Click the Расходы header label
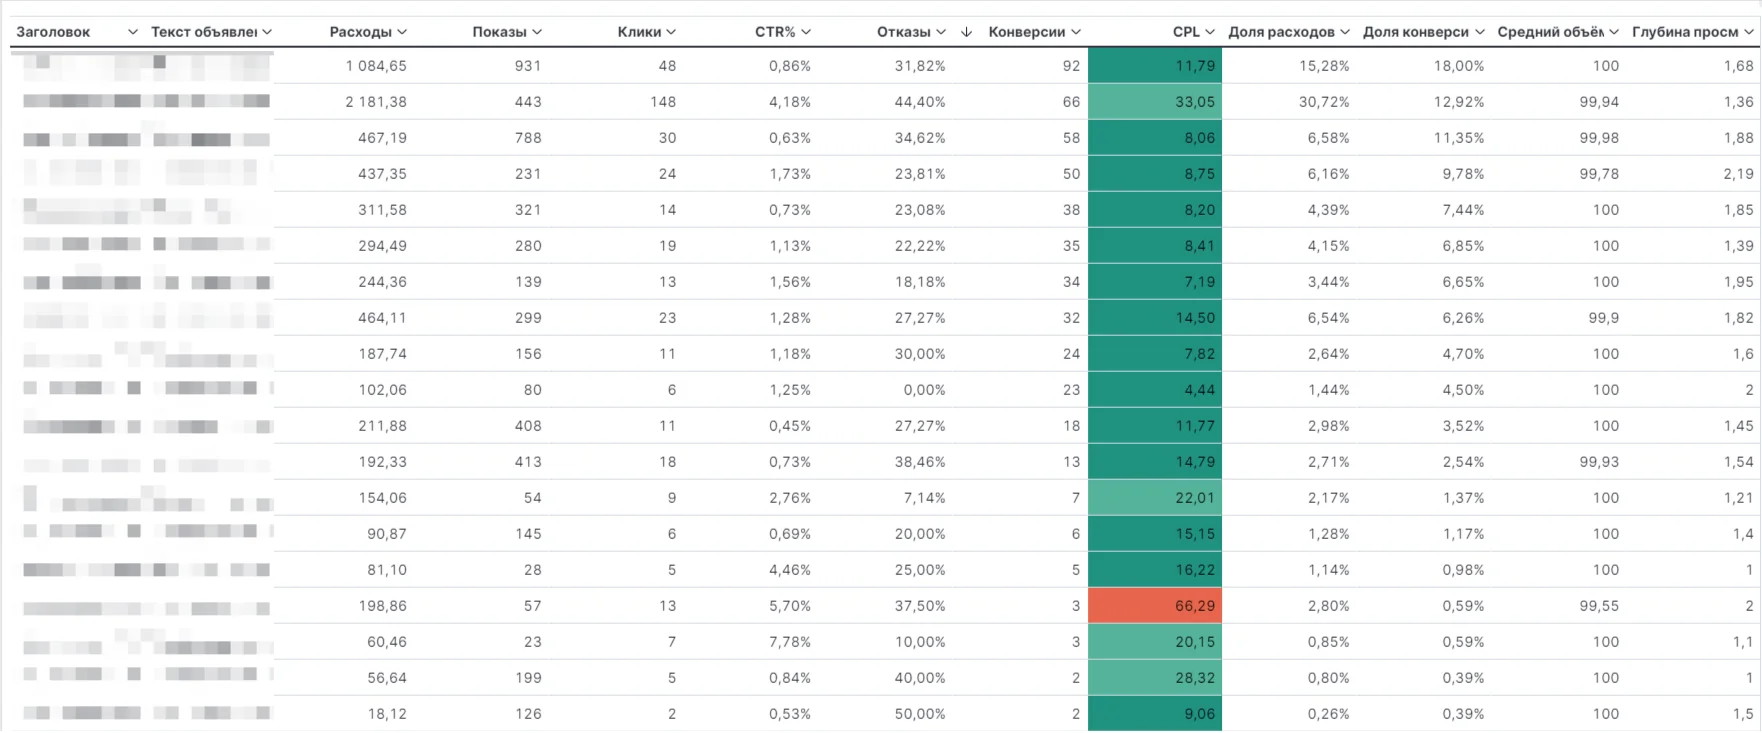1762x733 pixels. (x=360, y=32)
